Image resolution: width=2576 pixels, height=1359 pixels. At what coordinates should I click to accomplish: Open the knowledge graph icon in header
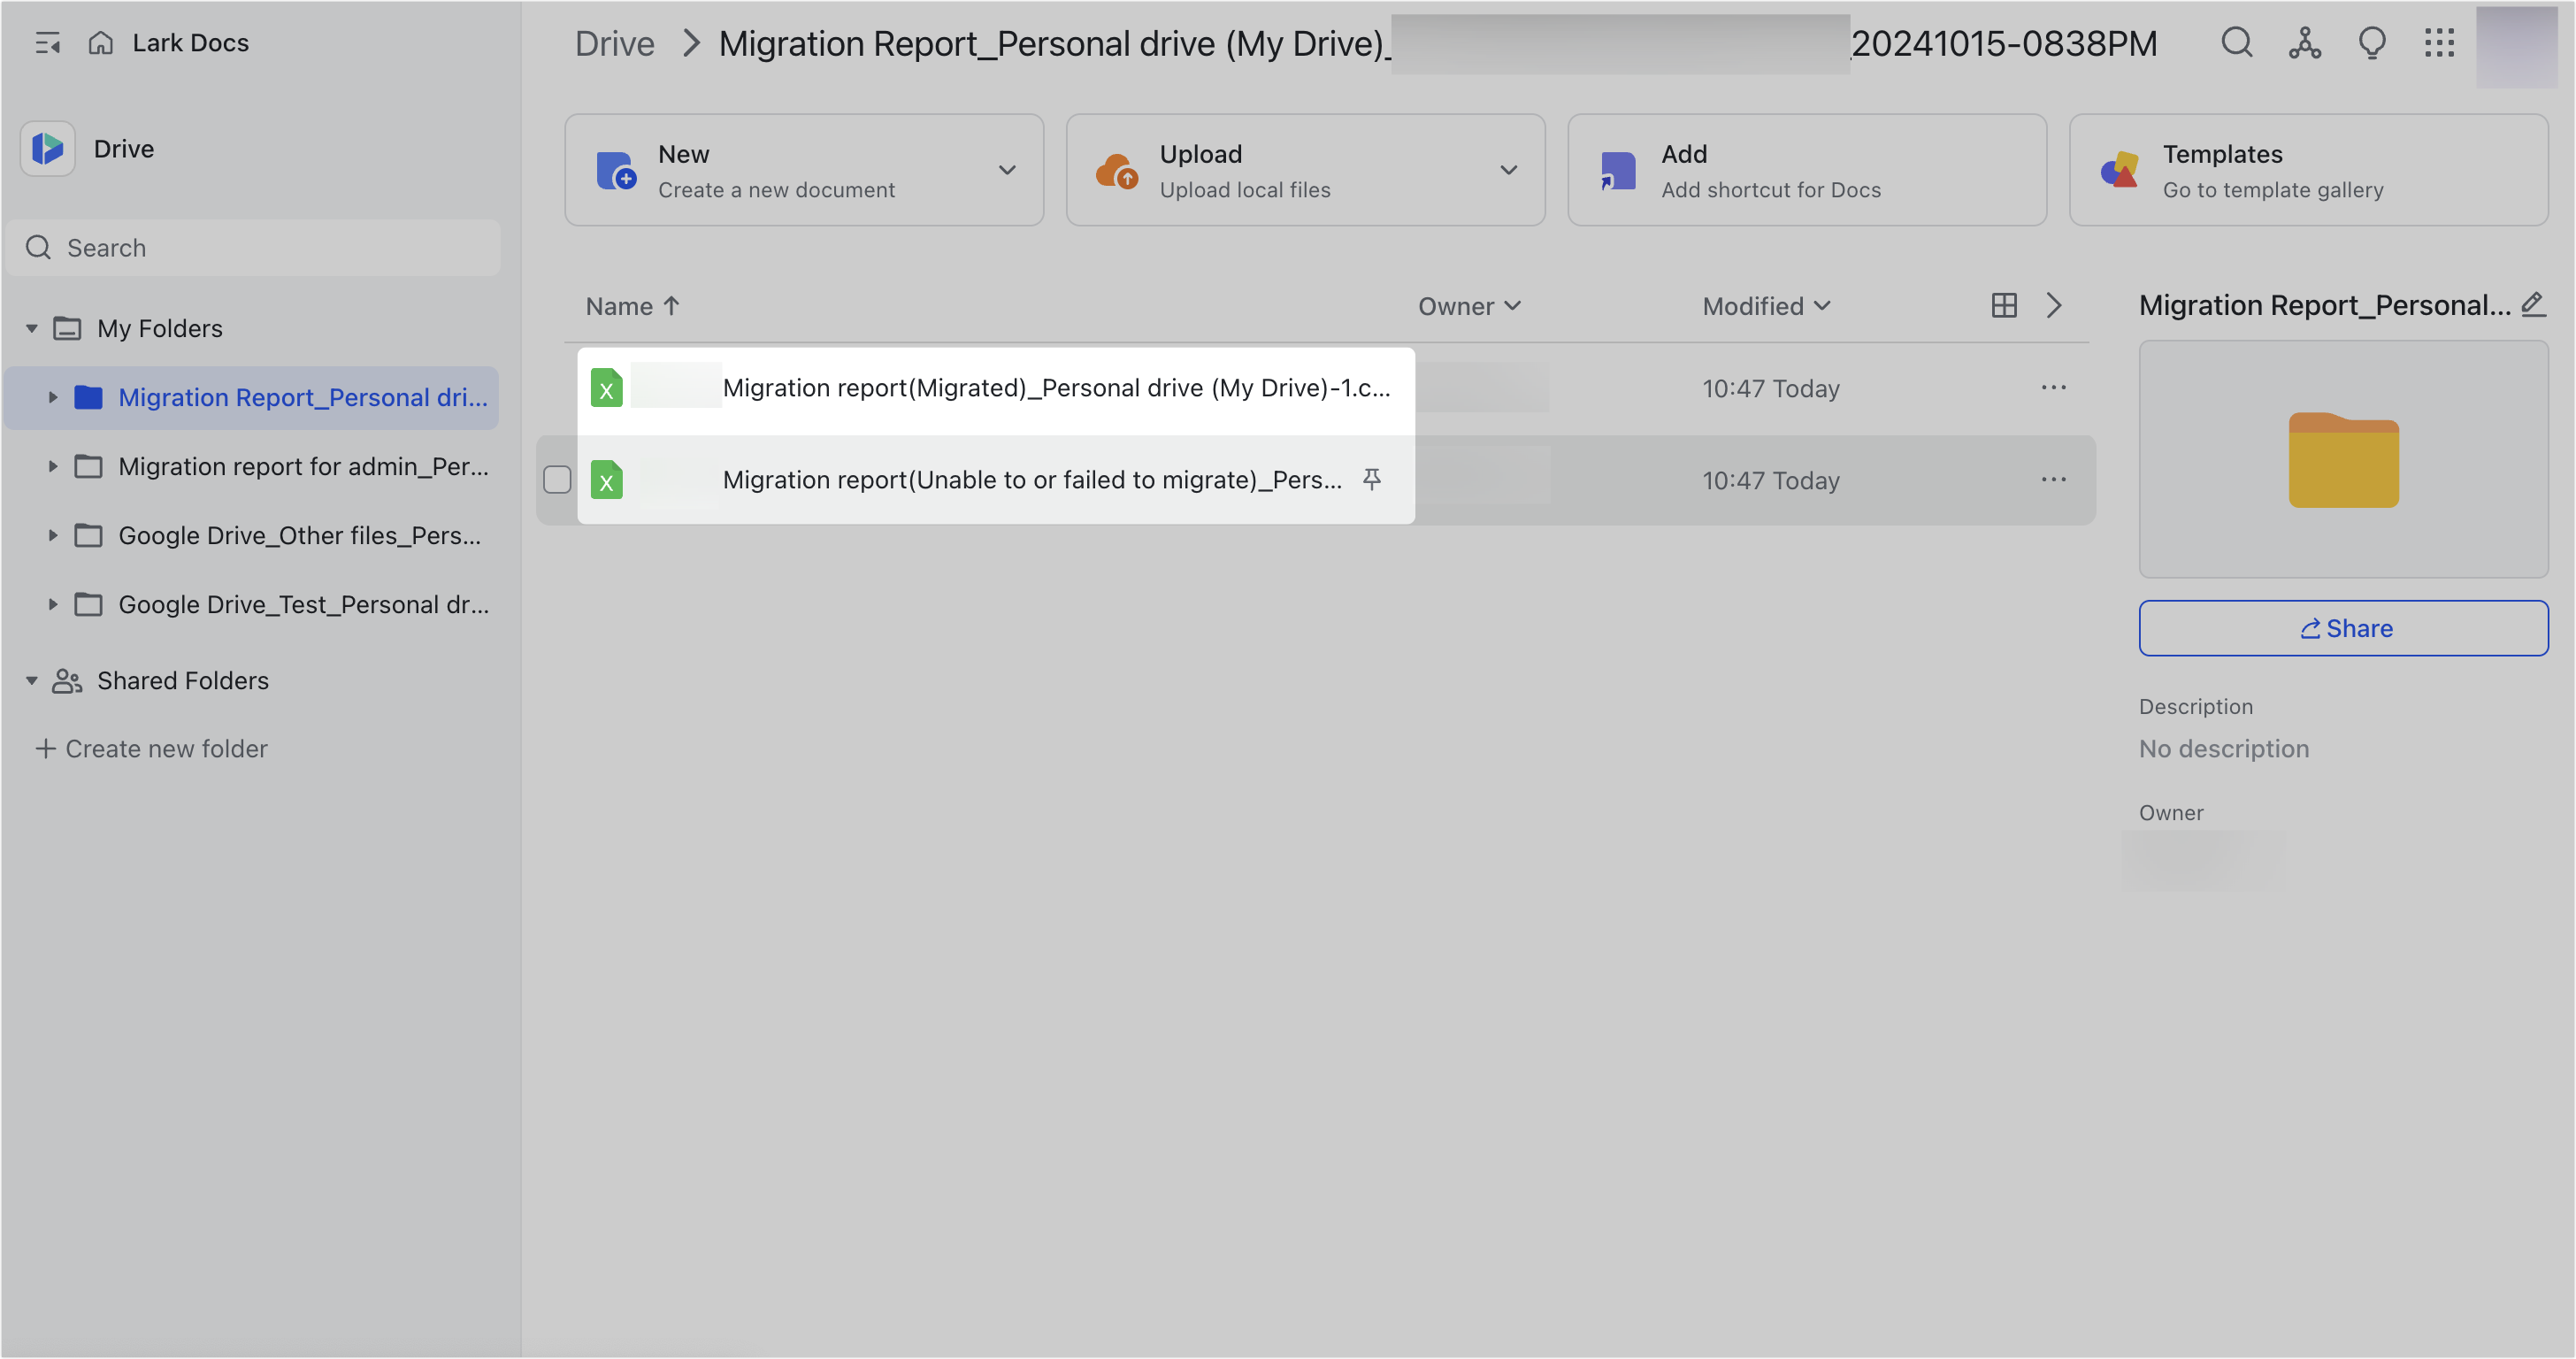coord(2305,43)
